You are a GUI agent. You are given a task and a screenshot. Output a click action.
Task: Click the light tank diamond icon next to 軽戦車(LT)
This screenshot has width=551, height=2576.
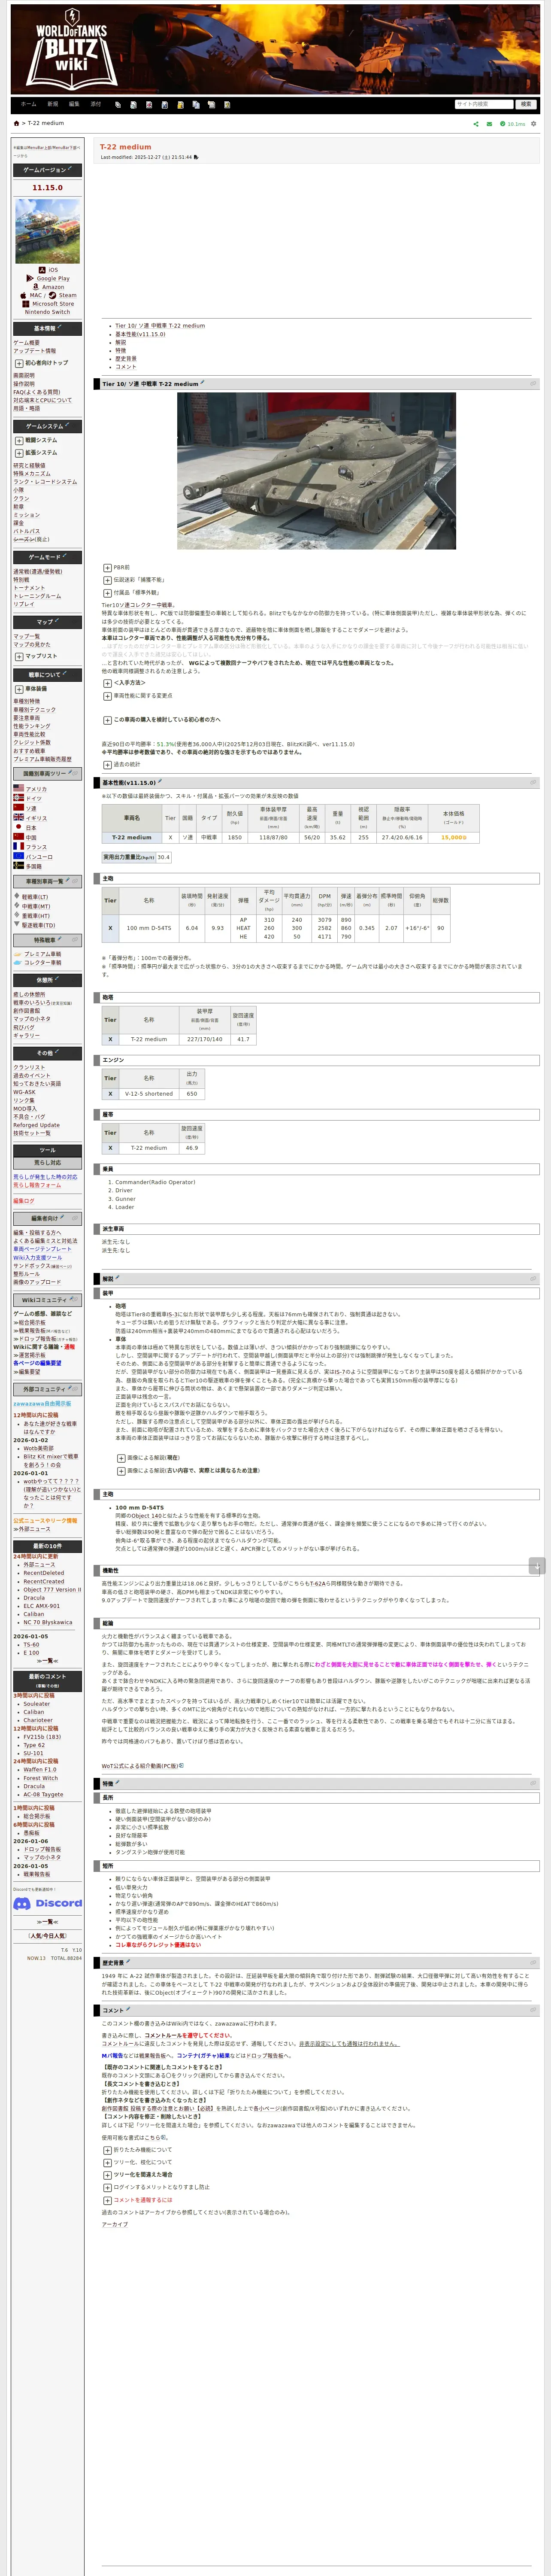click(x=17, y=897)
